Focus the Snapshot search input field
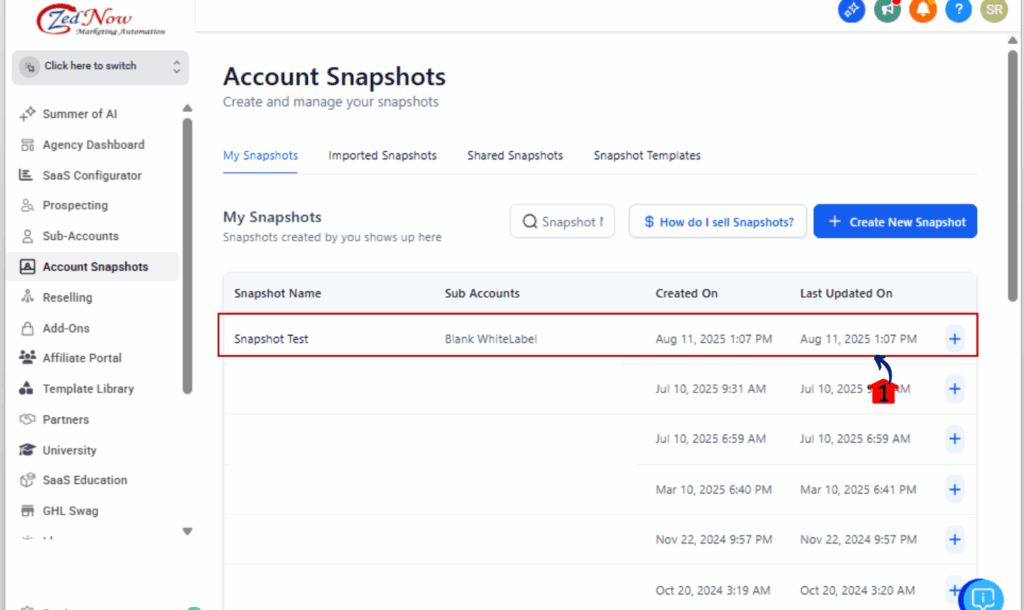1024x610 pixels. click(562, 221)
